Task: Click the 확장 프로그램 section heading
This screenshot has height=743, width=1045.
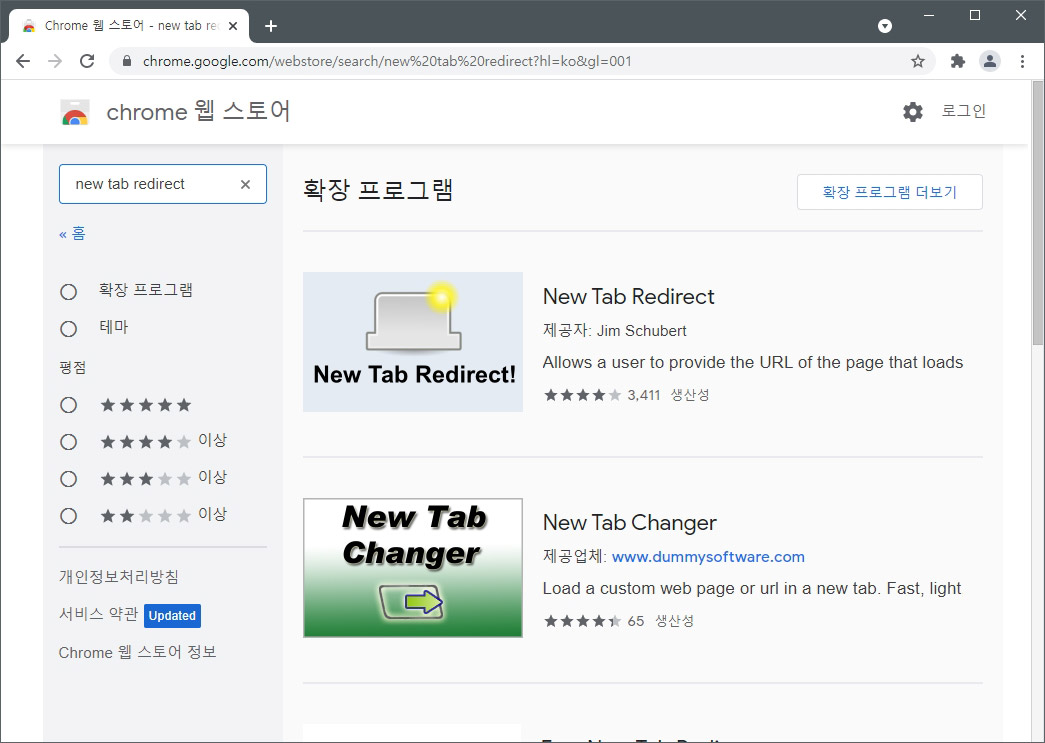Action: coord(378,190)
